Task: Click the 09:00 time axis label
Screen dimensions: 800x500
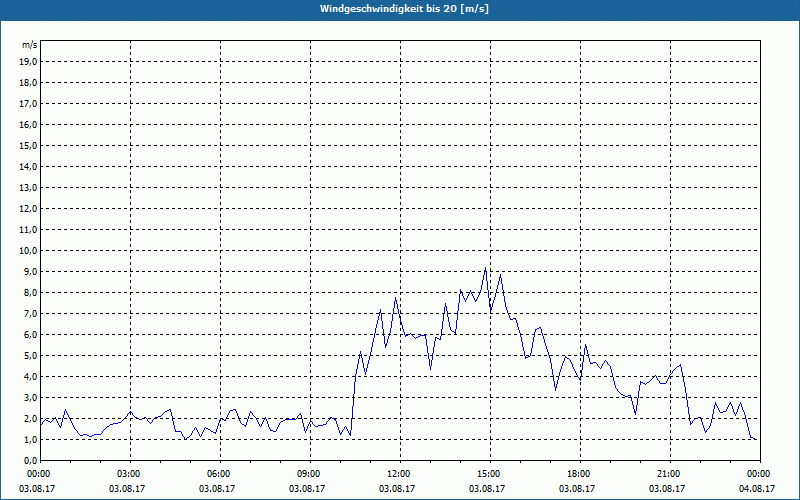Action: tap(310, 474)
